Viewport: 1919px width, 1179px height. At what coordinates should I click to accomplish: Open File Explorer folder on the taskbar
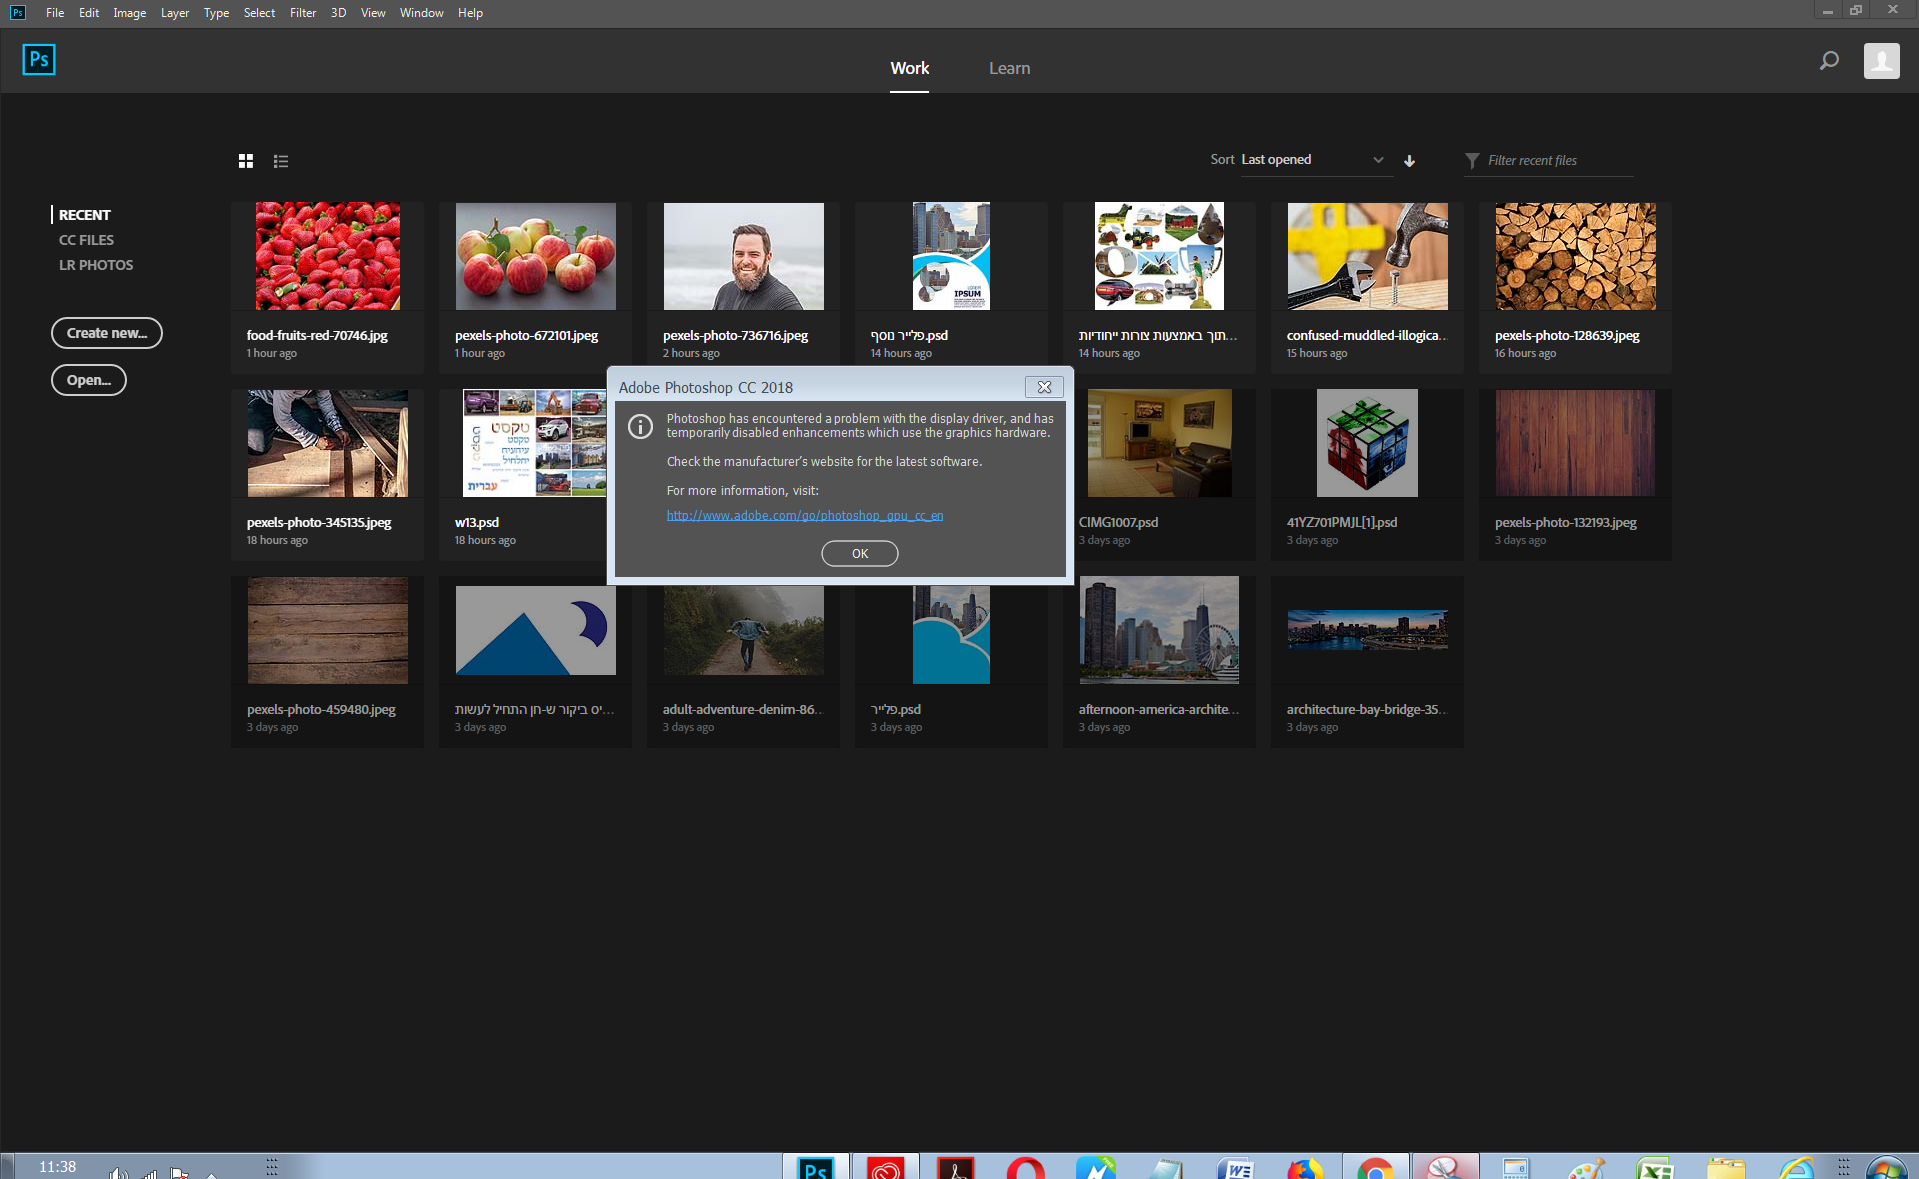click(x=1725, y=1167)
